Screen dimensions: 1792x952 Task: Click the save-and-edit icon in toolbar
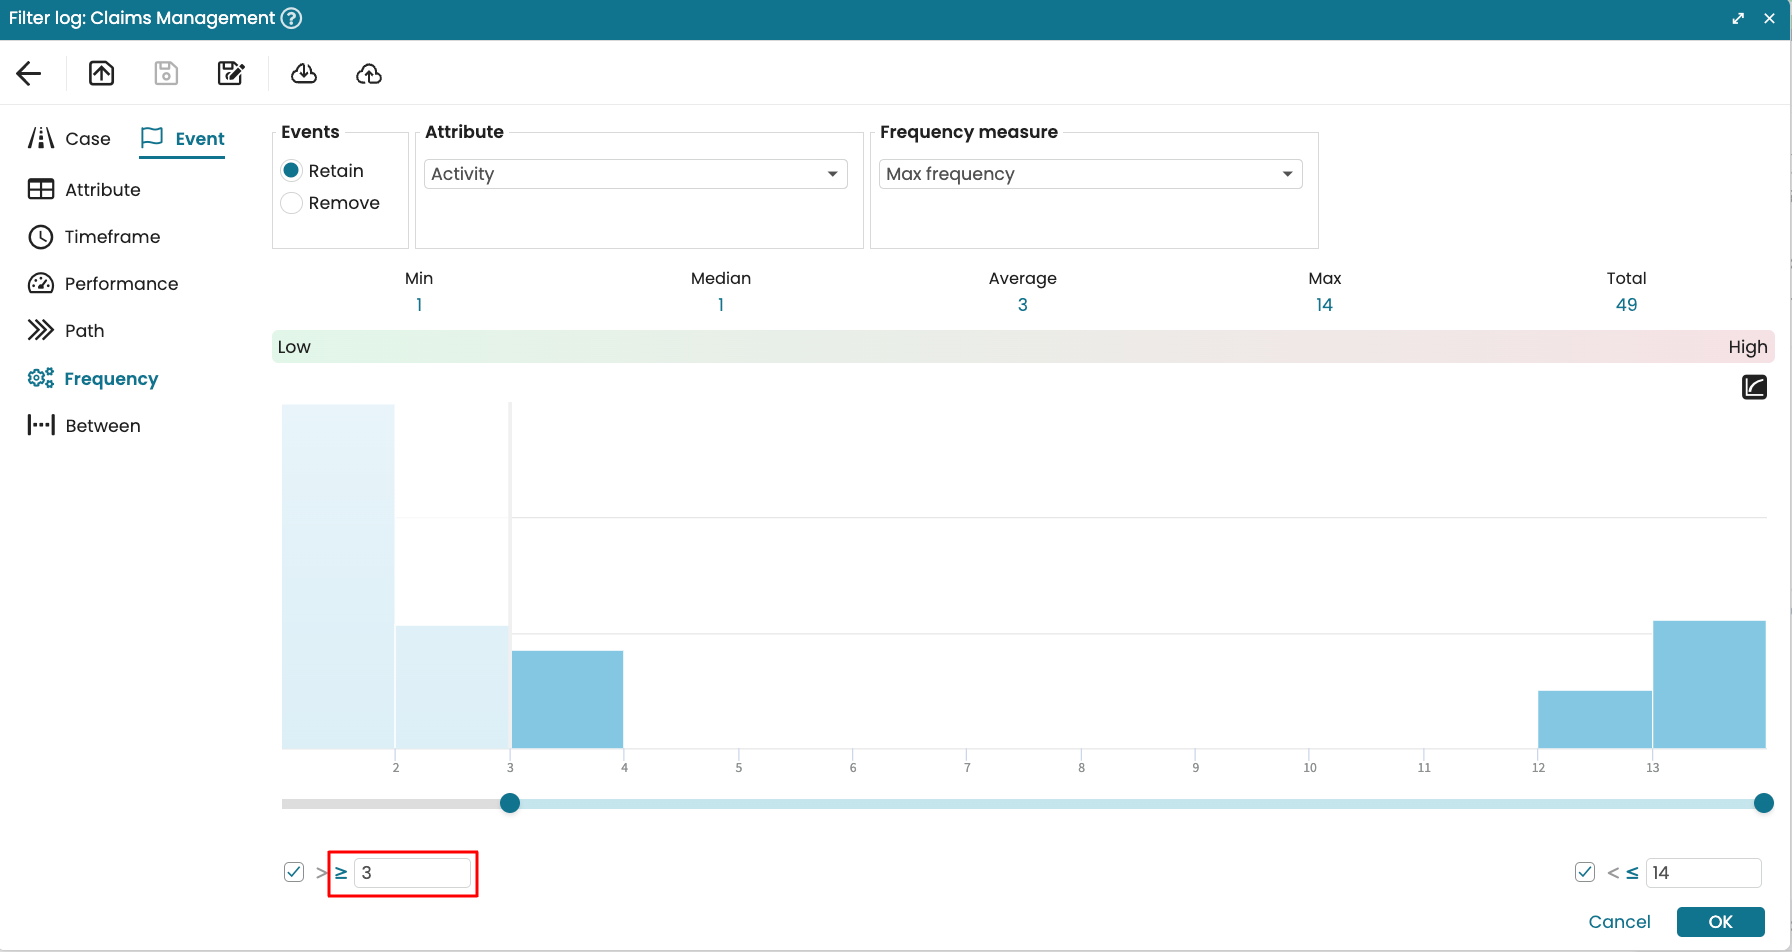click(x=231, y=73)
